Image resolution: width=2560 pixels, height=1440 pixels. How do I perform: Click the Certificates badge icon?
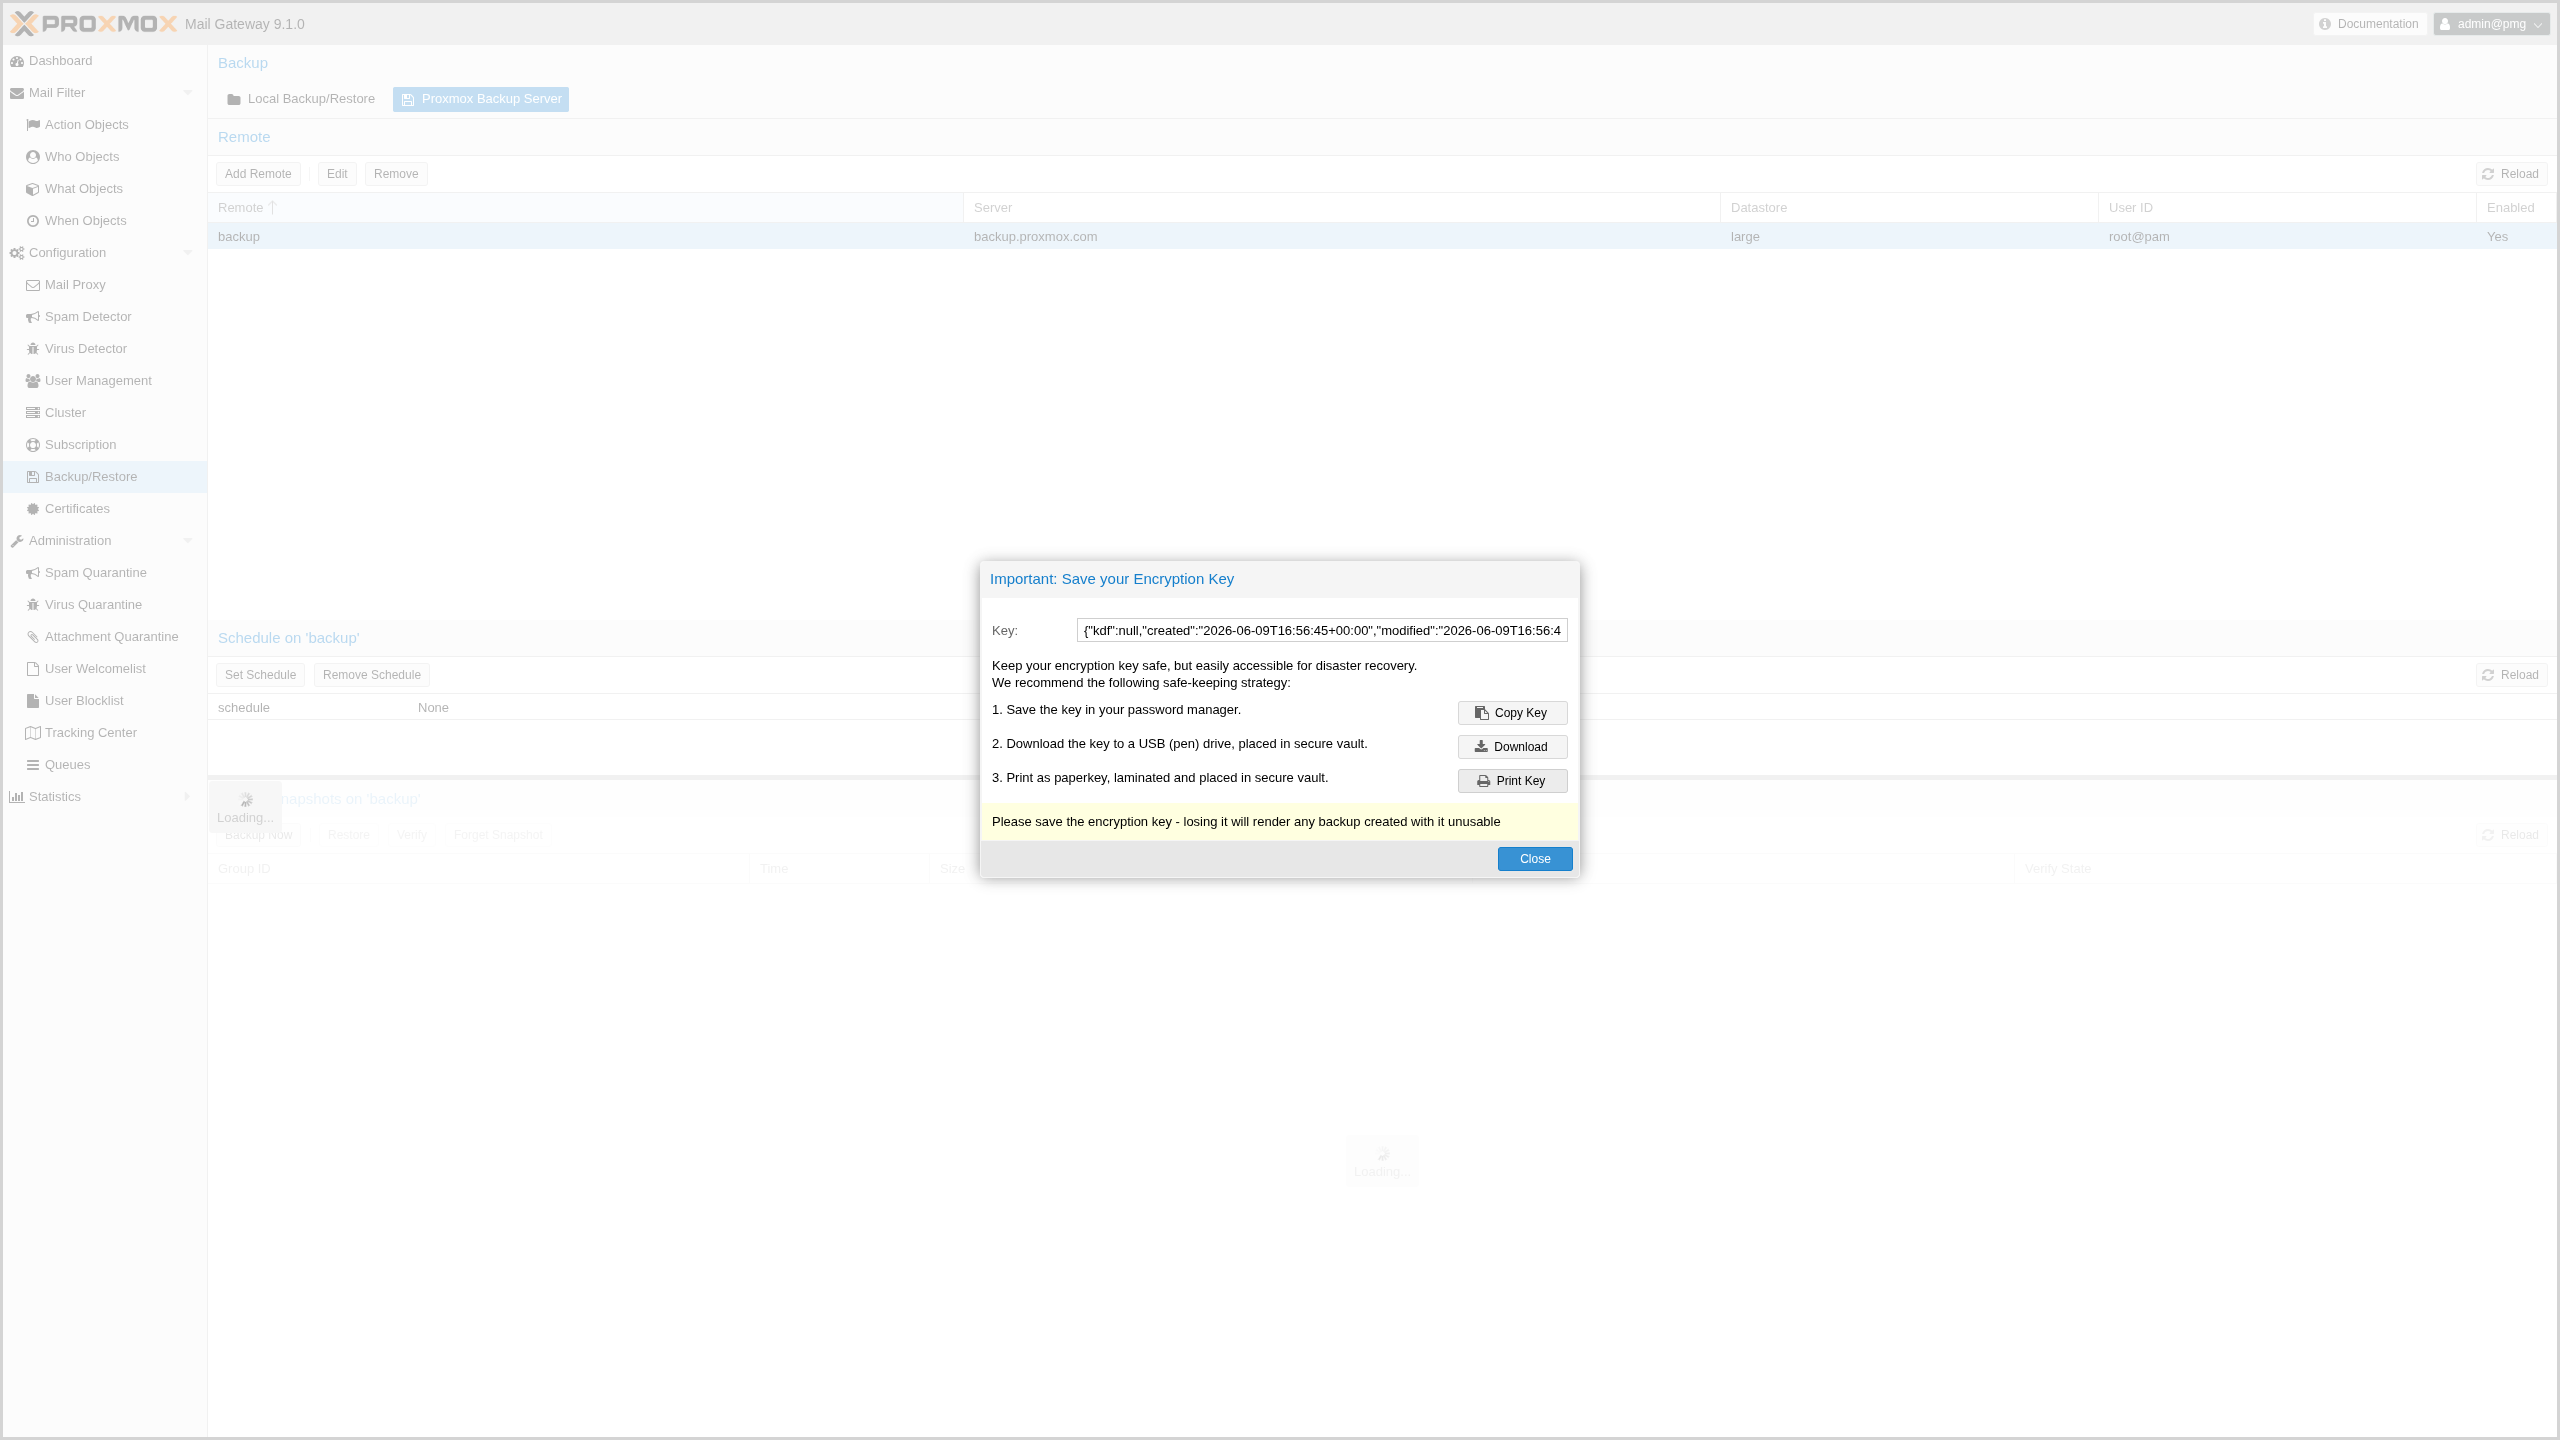point(33,509)
